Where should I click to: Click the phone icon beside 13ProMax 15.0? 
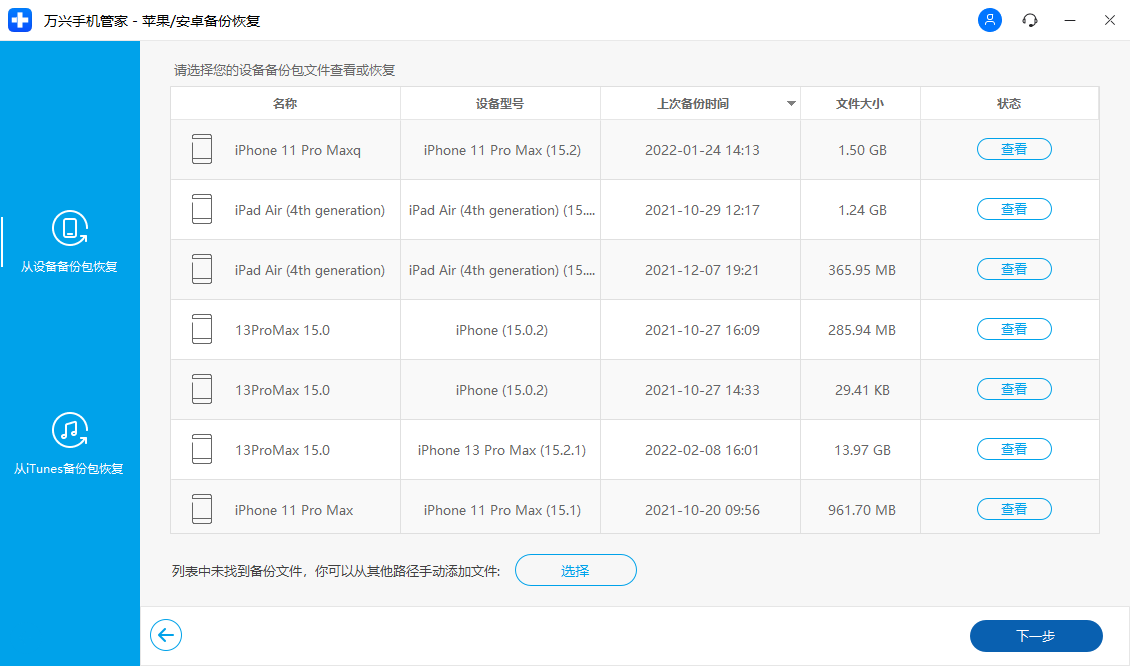point(202,328)
